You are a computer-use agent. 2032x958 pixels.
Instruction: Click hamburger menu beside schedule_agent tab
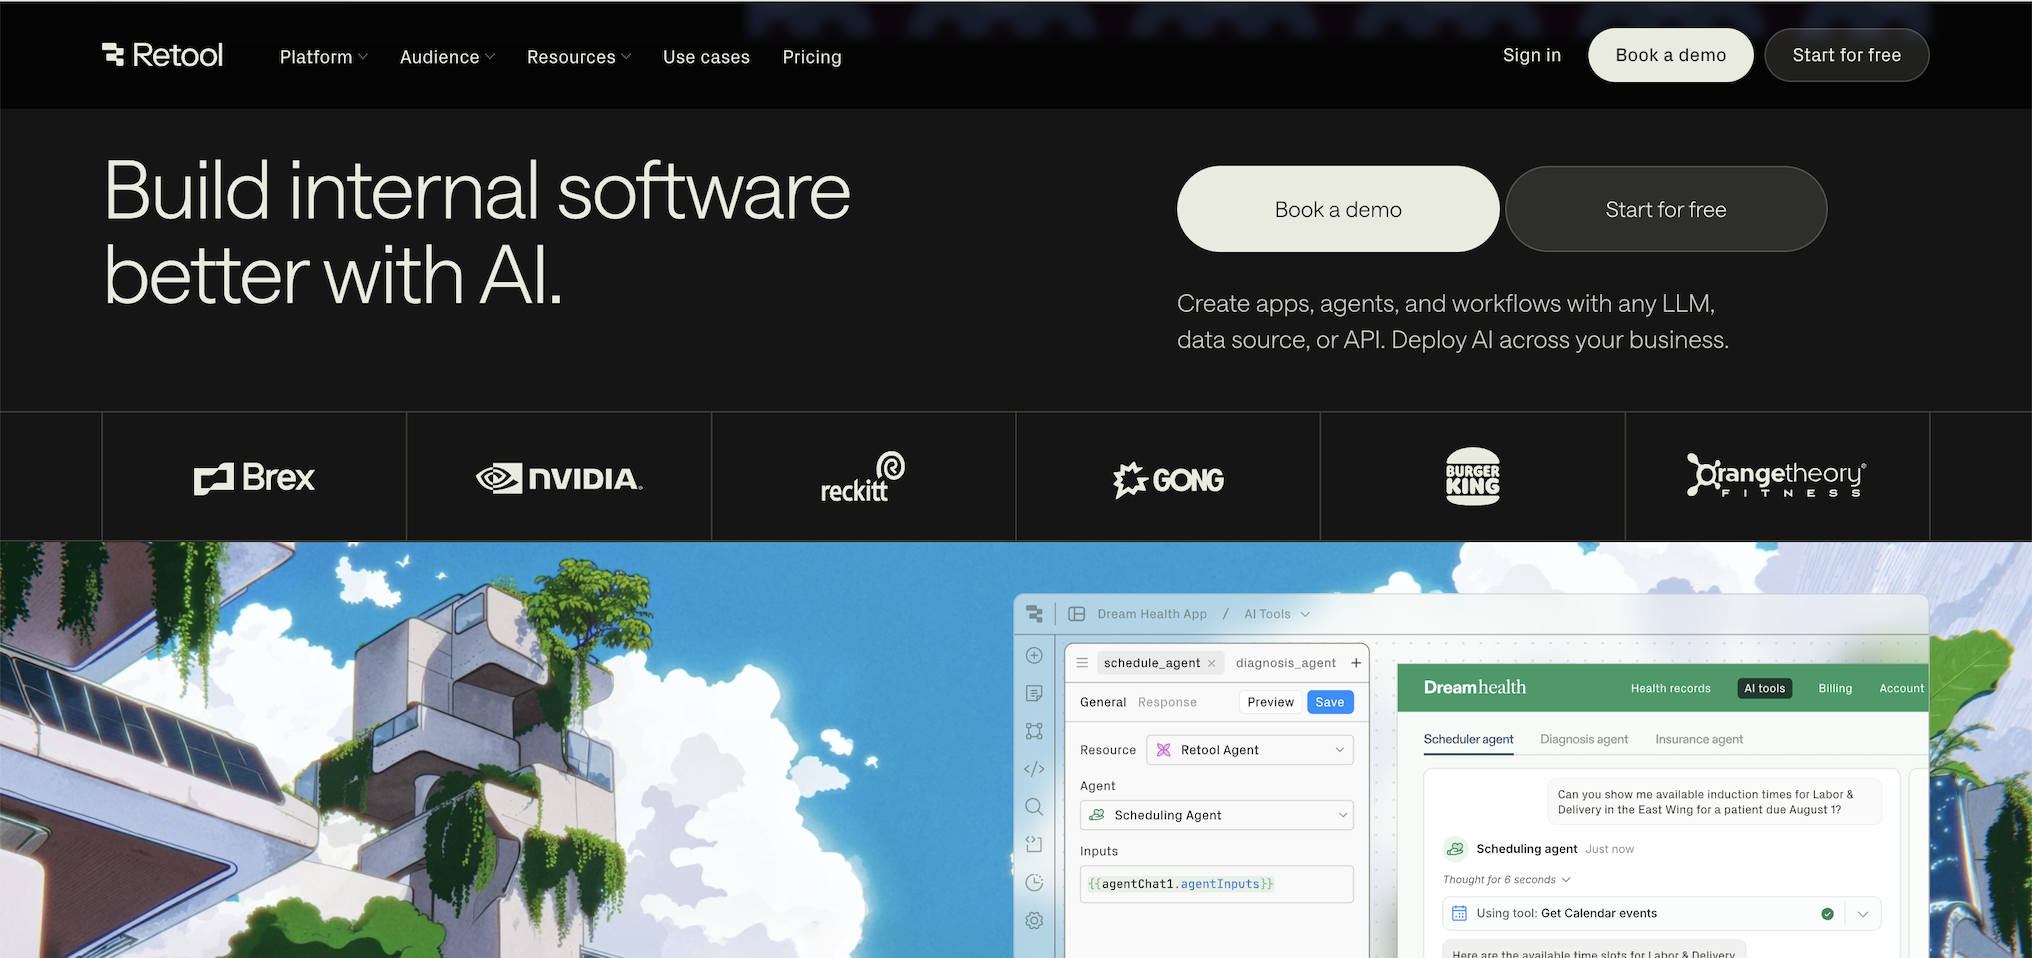[1082, 663]
